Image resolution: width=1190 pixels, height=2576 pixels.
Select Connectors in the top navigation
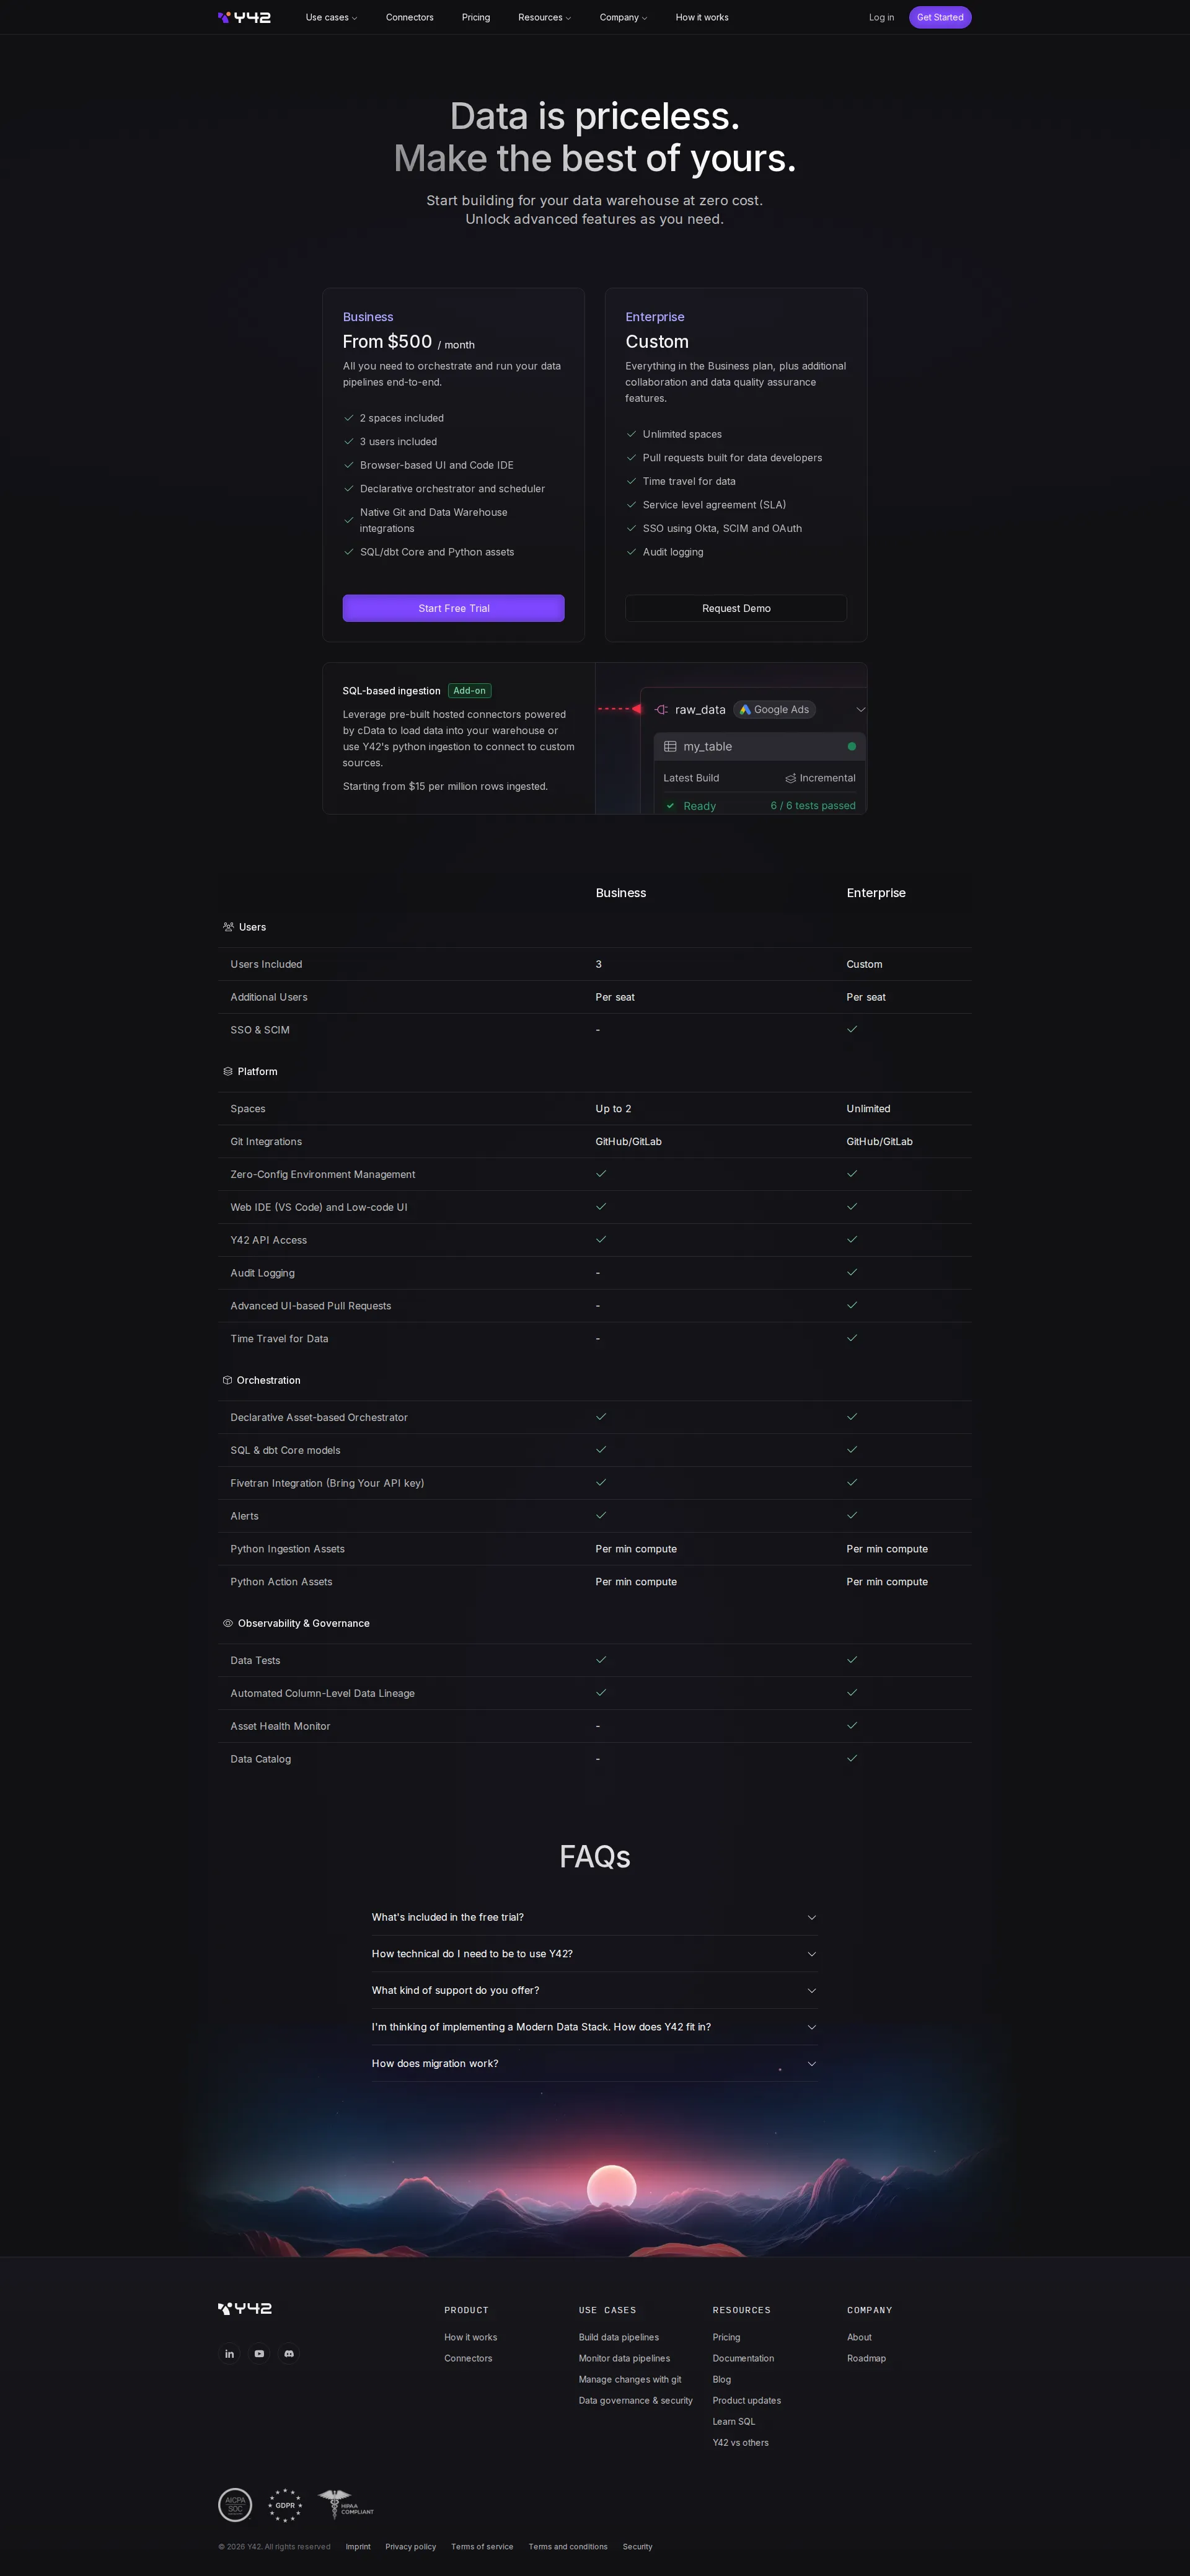tap(410, 17)
